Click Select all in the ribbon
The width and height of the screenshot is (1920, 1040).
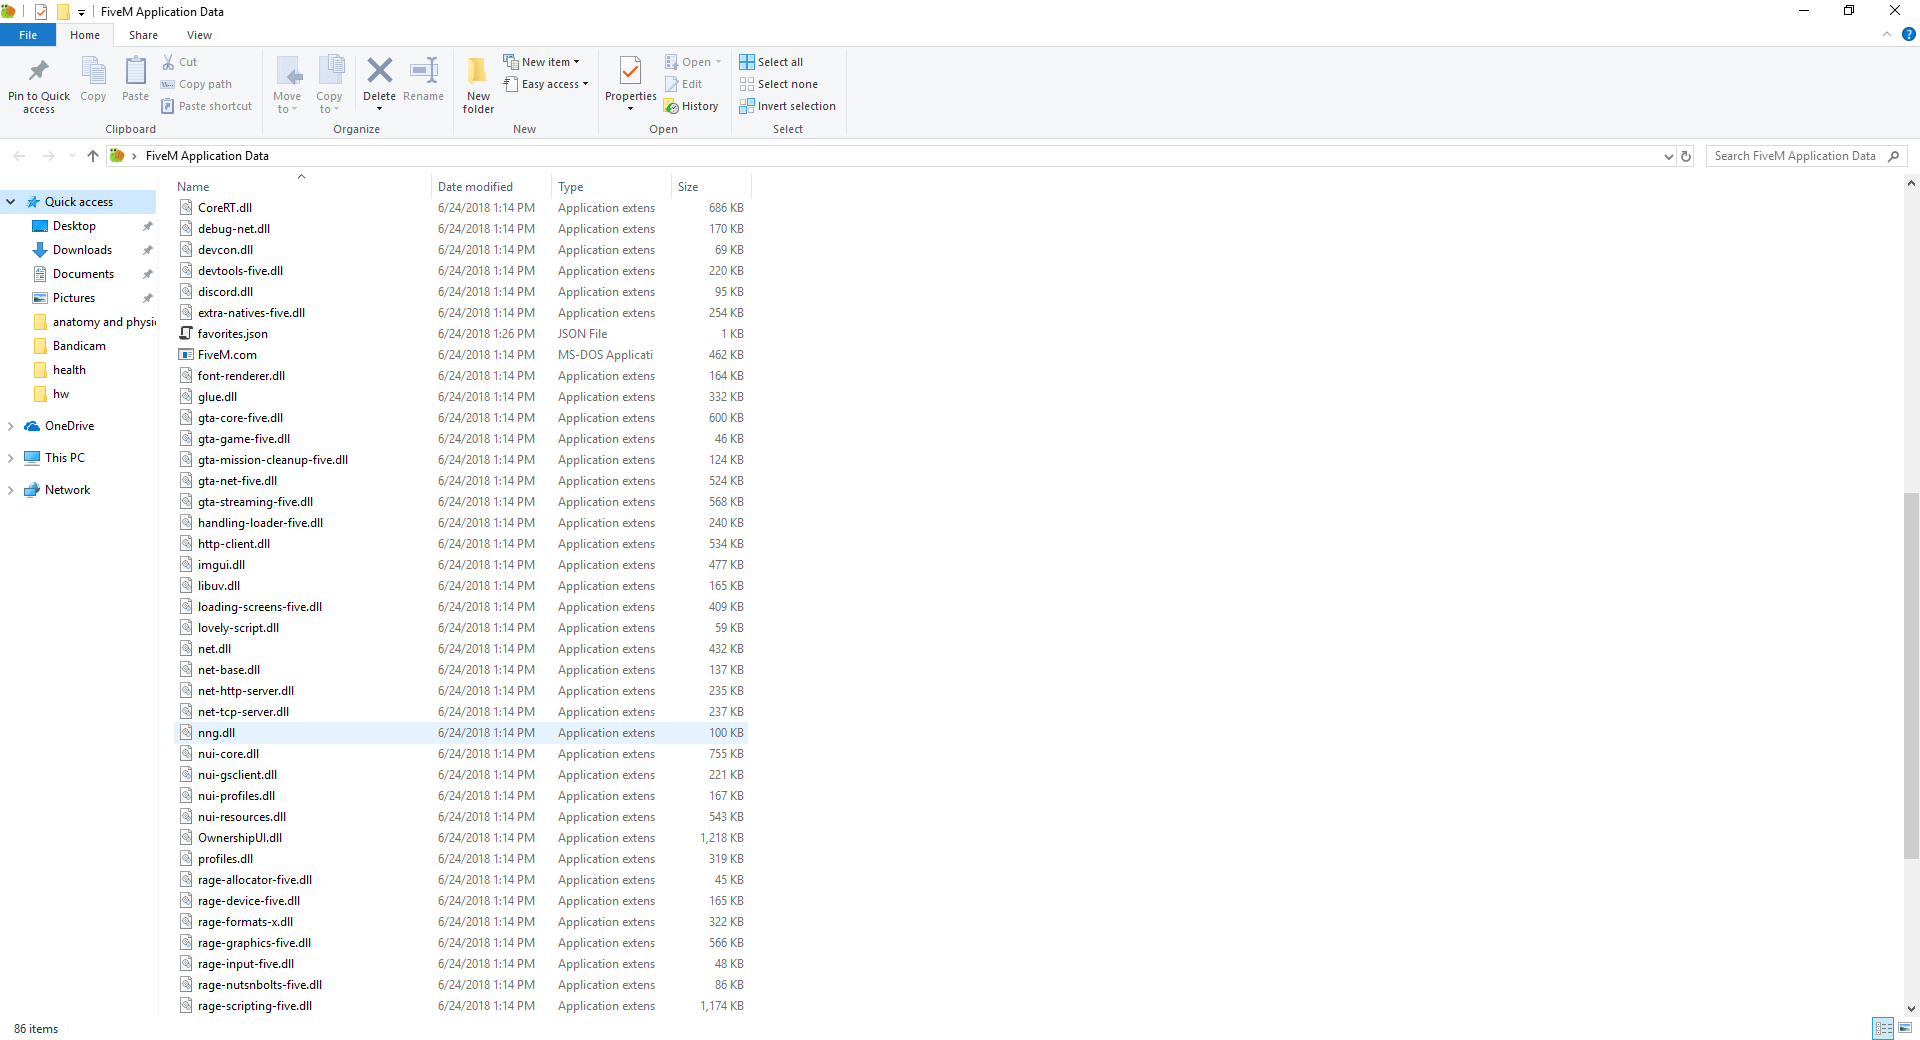pos(771,62)
